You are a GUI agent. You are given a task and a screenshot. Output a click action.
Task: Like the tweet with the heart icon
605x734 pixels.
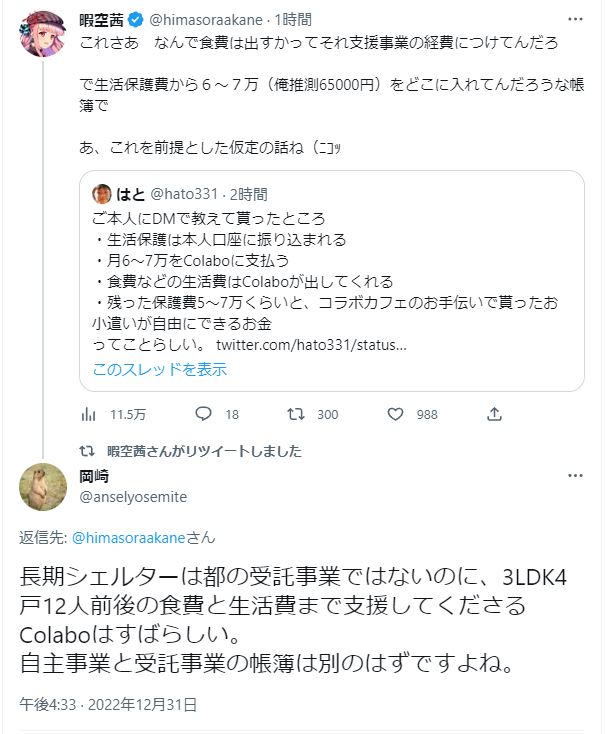coord(396,414)
